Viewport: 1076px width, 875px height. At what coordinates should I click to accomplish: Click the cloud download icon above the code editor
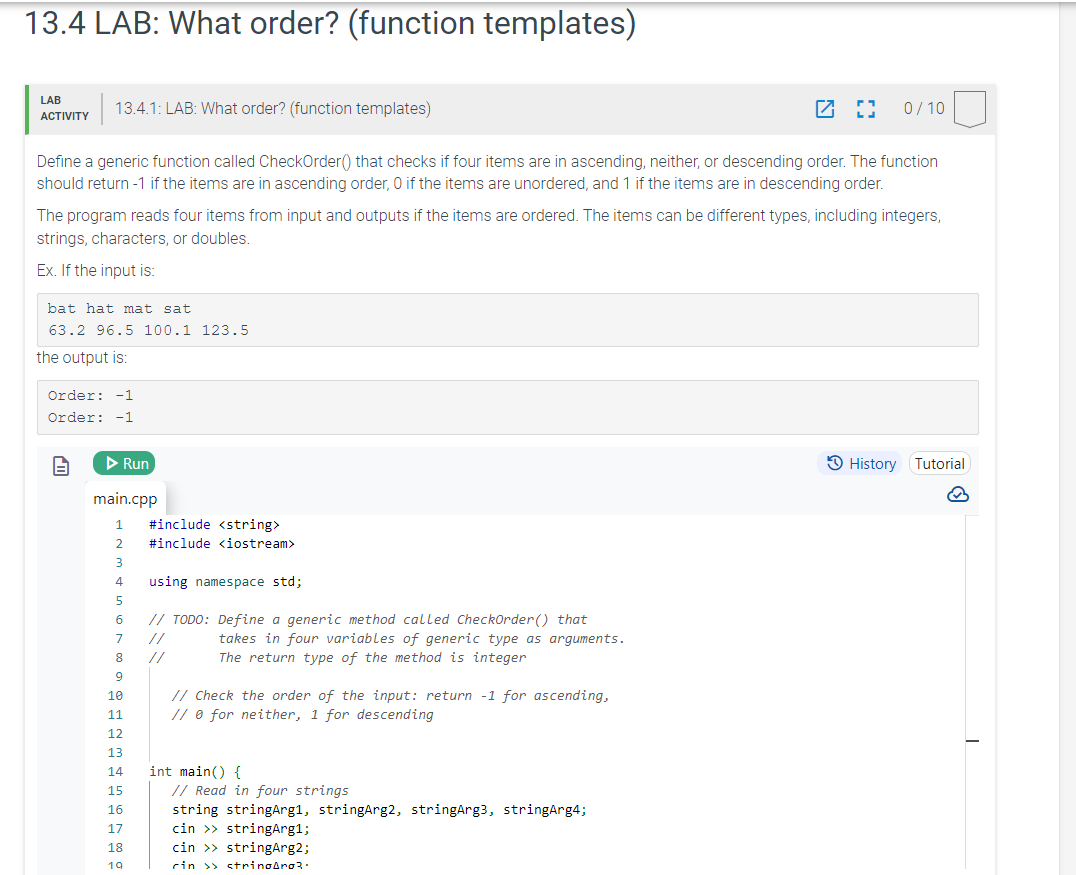click(957, 494)
